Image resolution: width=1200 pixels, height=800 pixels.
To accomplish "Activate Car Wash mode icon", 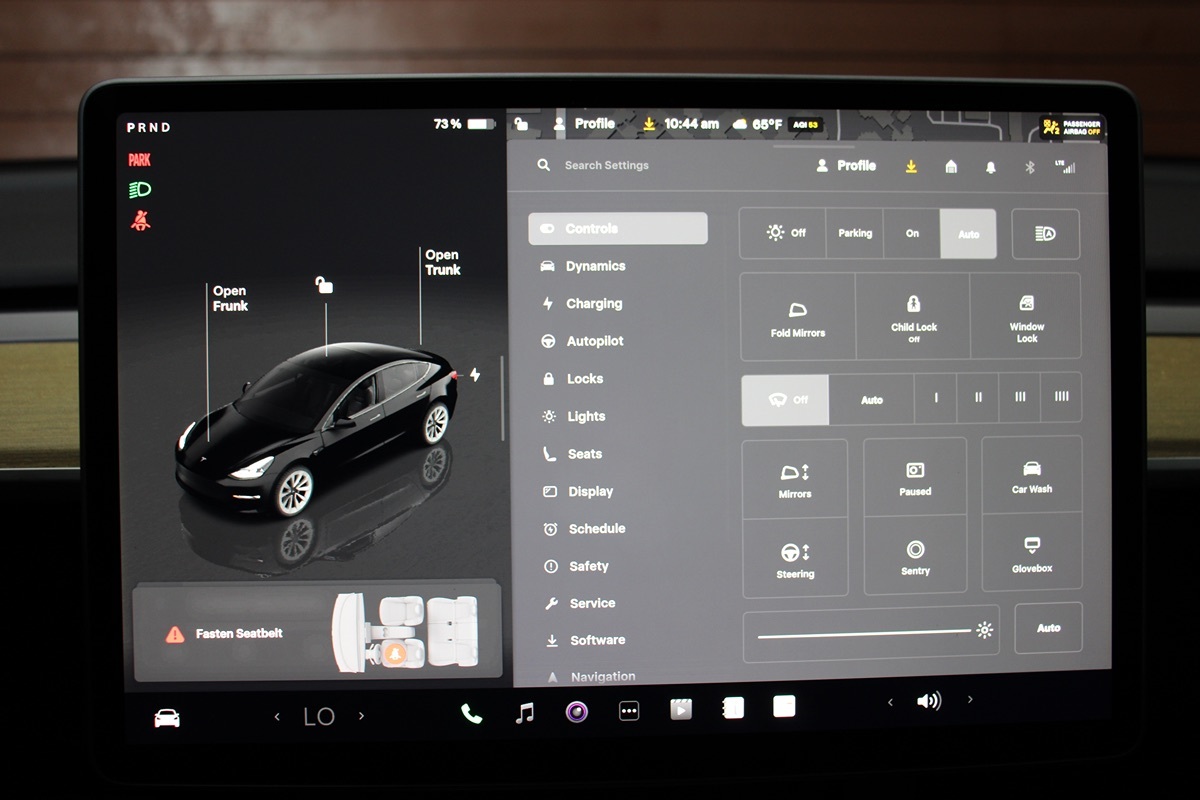I will [x=1031, y=476].
